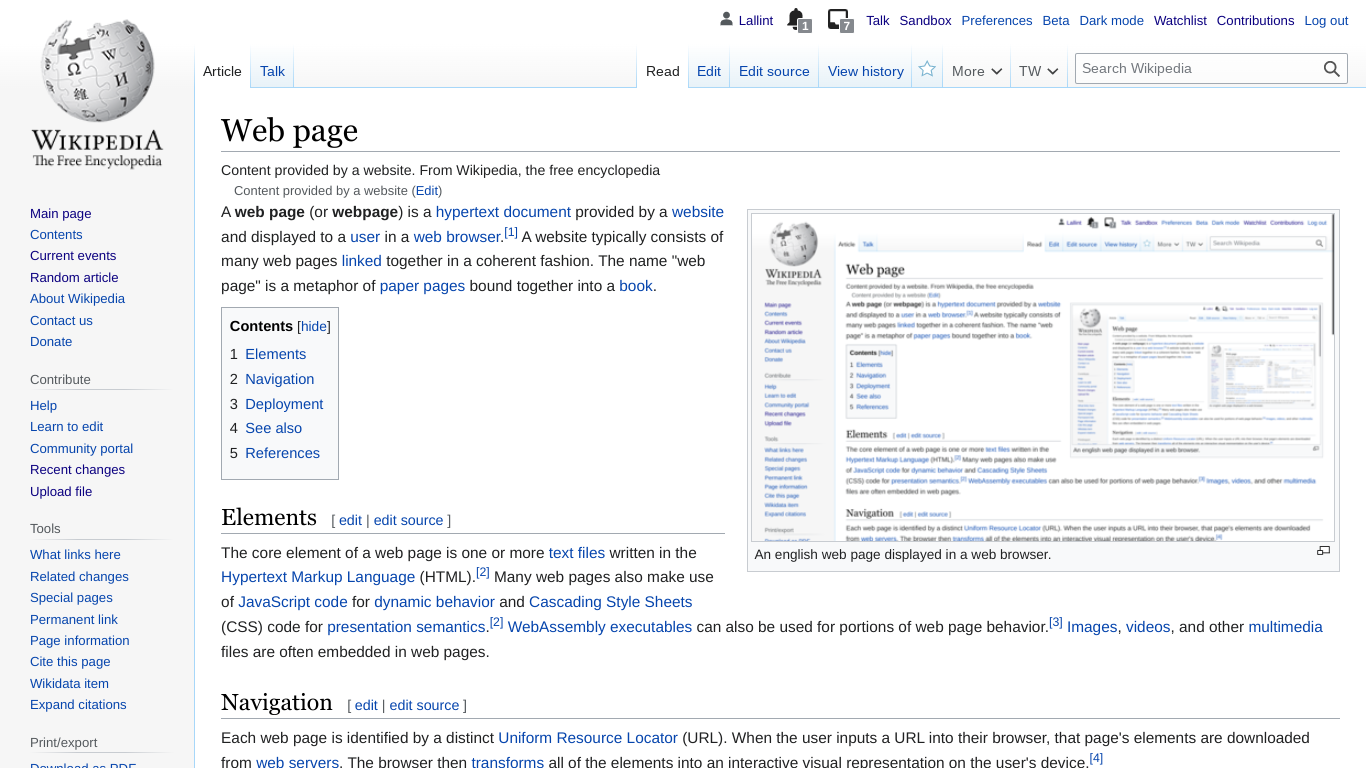1366x768 pixels.
Task: Select the Read tab
Action: click(x=662, y=71)
